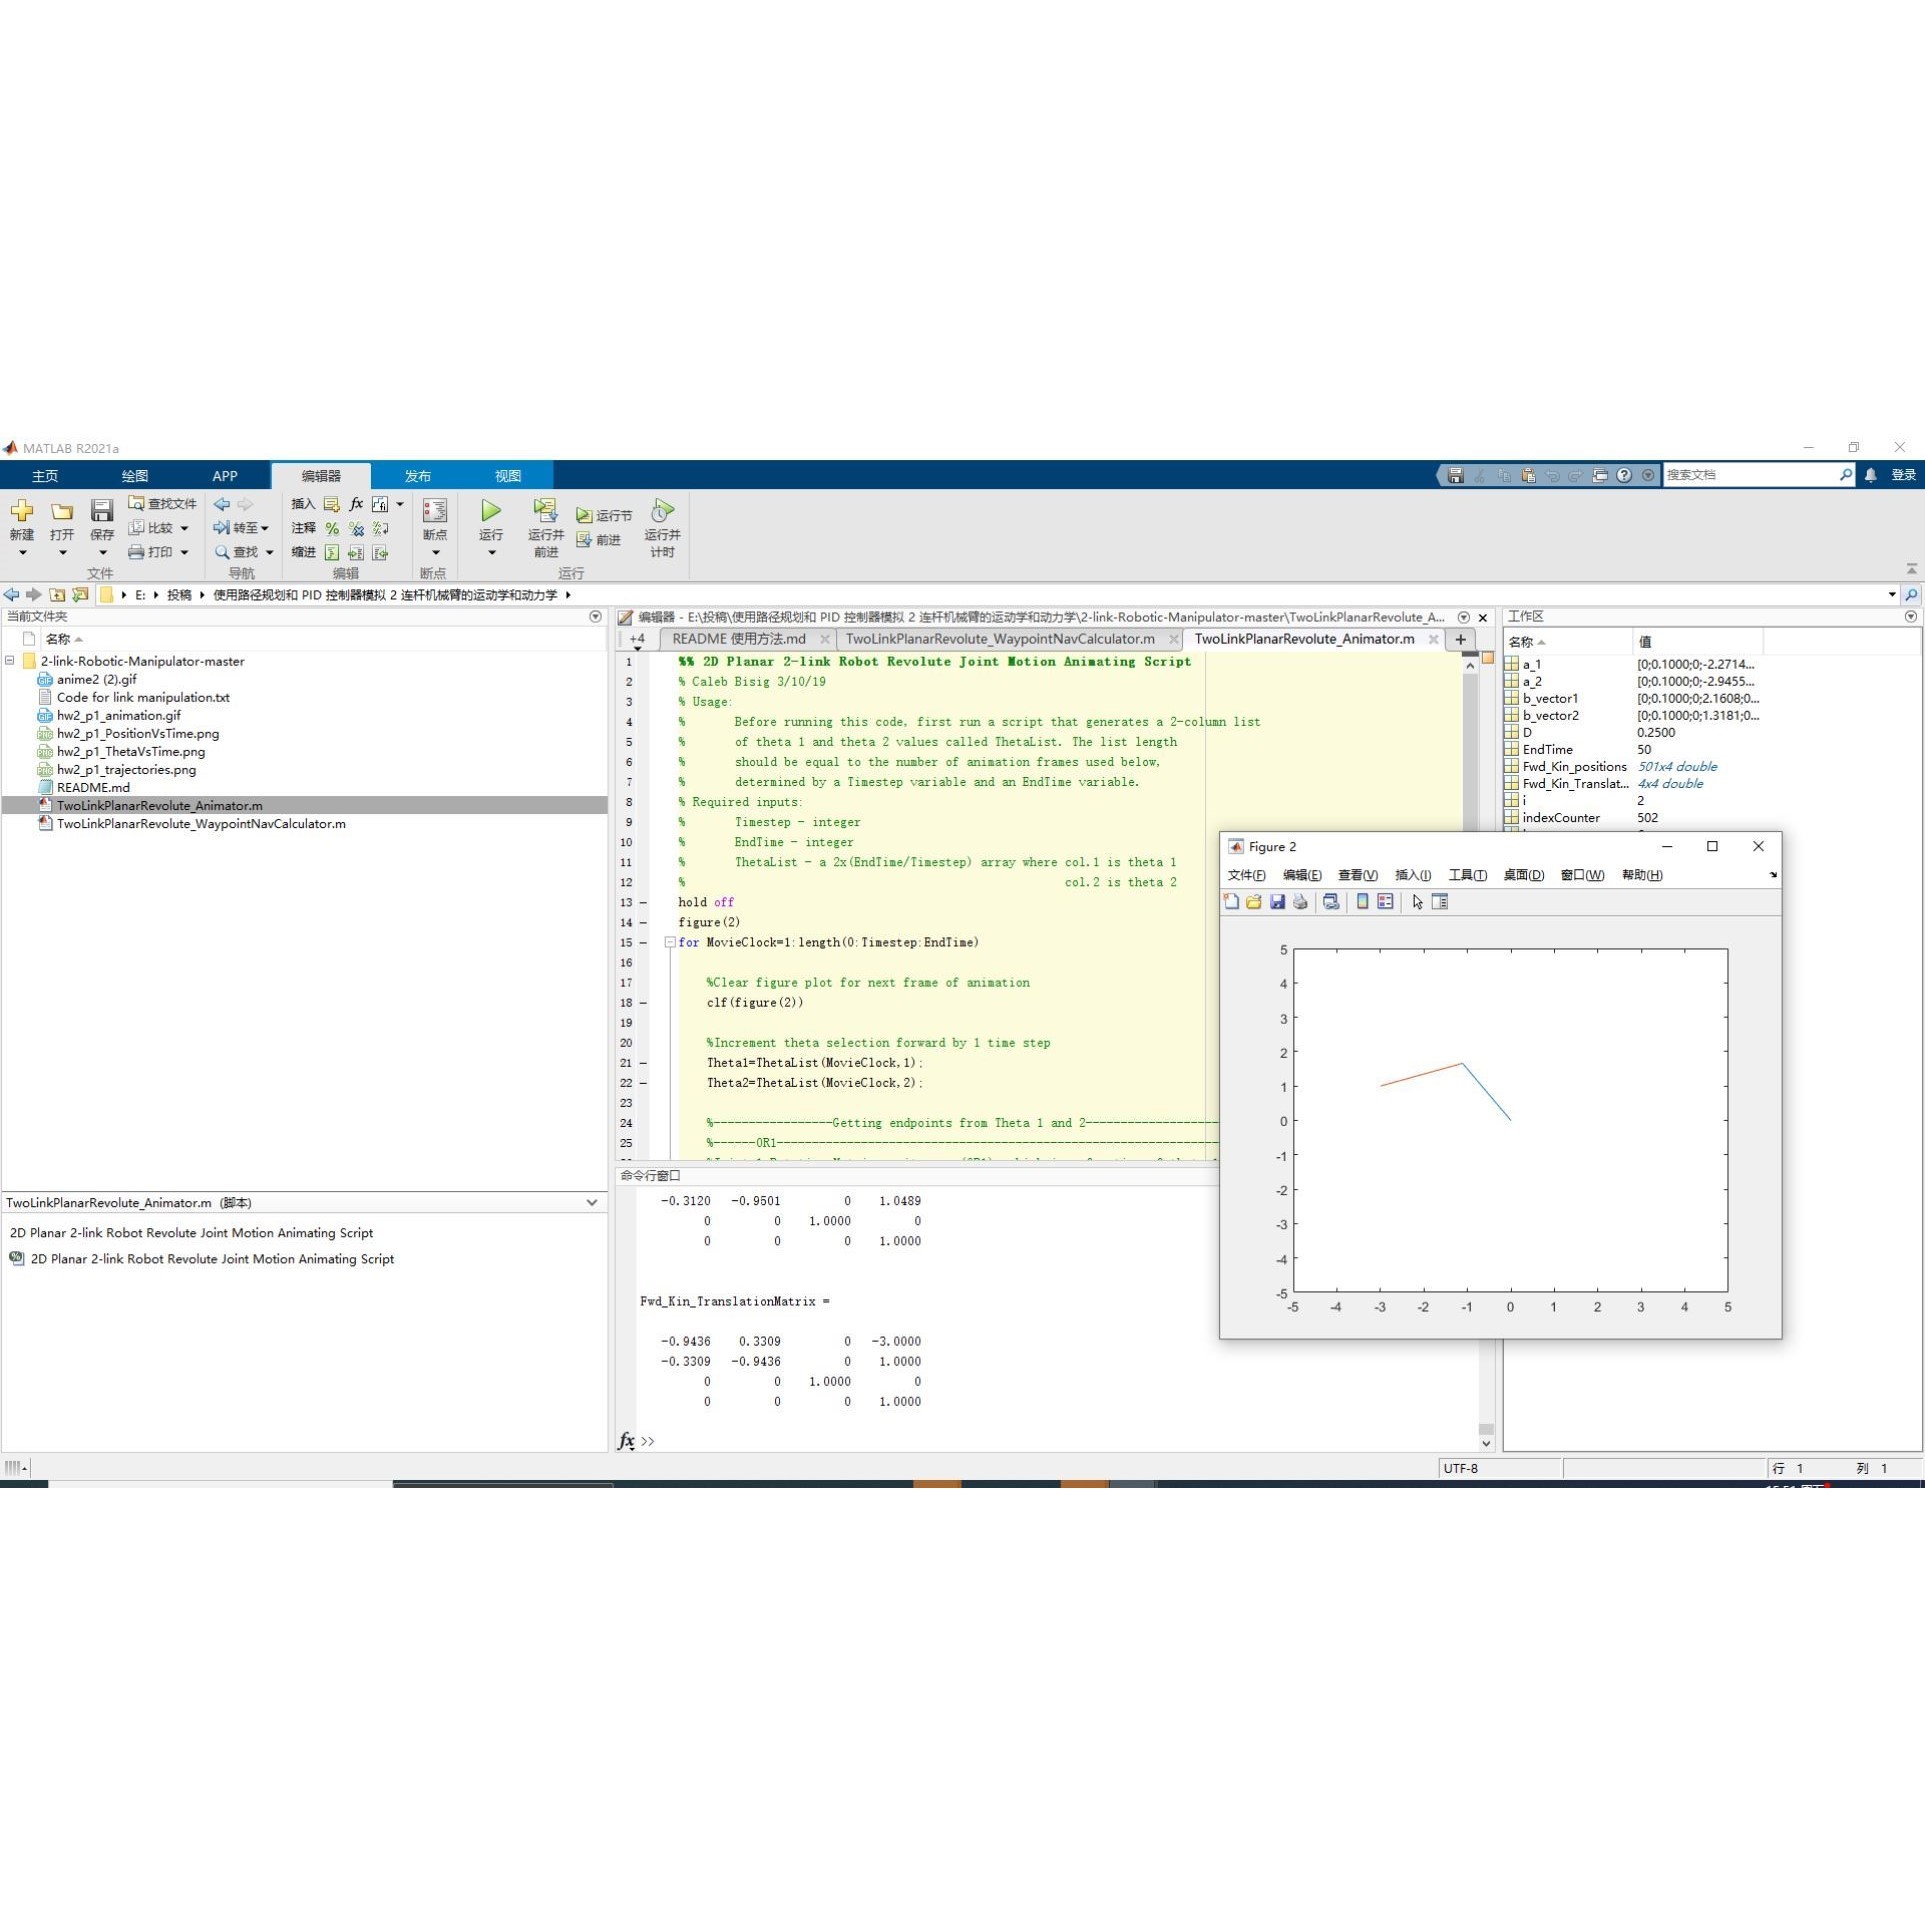Click the command window prompt input
Screen dimensions: 1925x1925
1060,1441
